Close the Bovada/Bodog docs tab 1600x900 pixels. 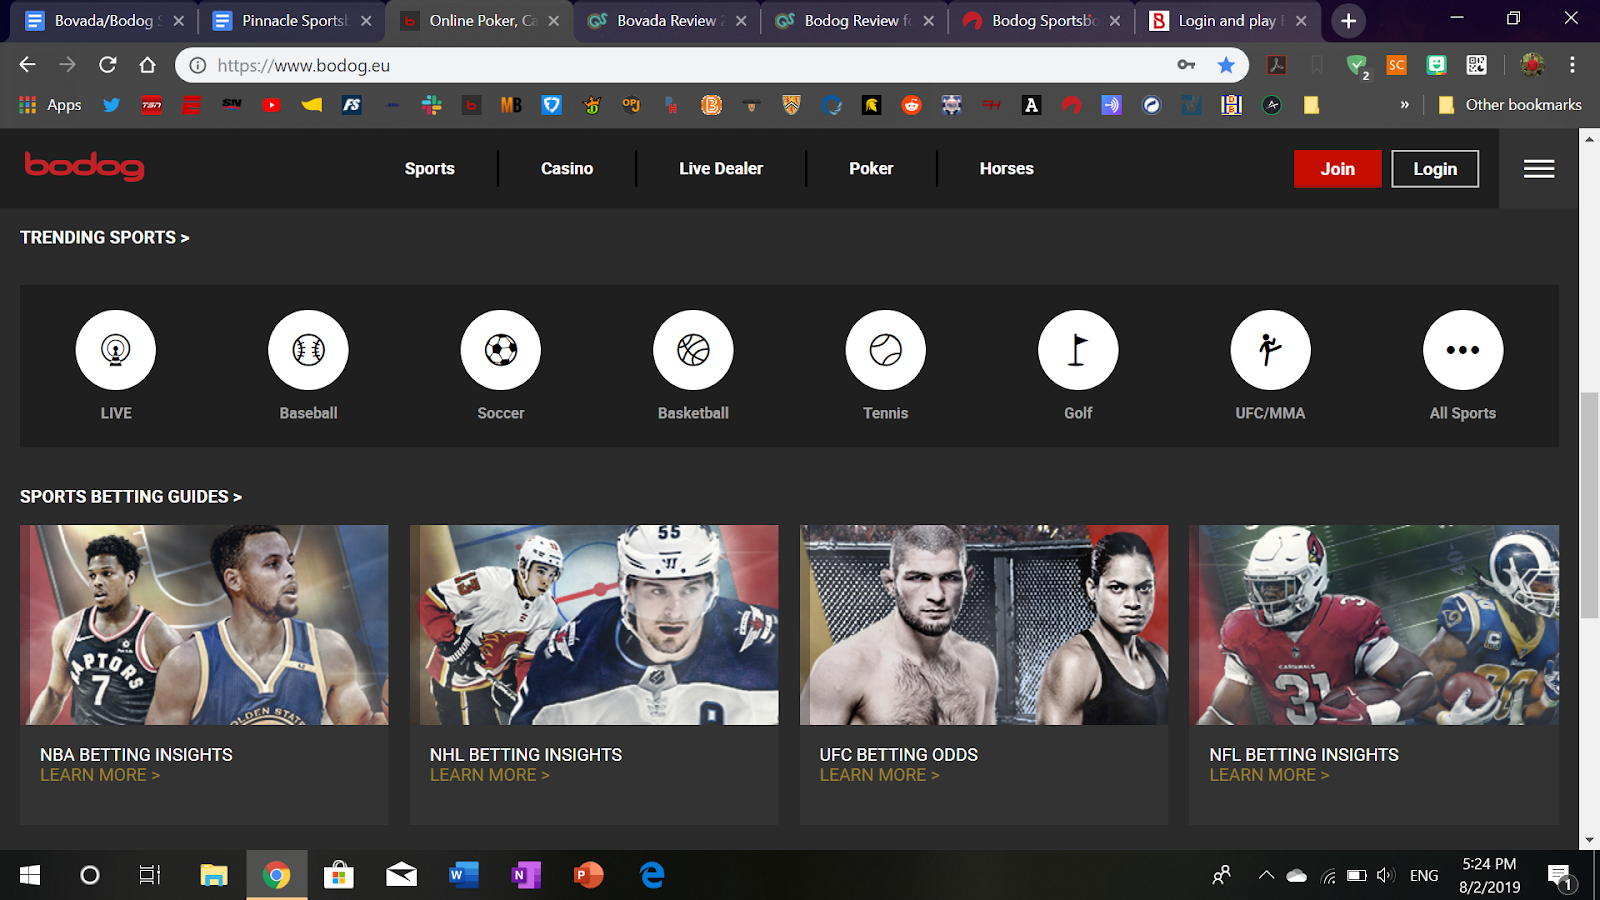[x=179, y=21]
